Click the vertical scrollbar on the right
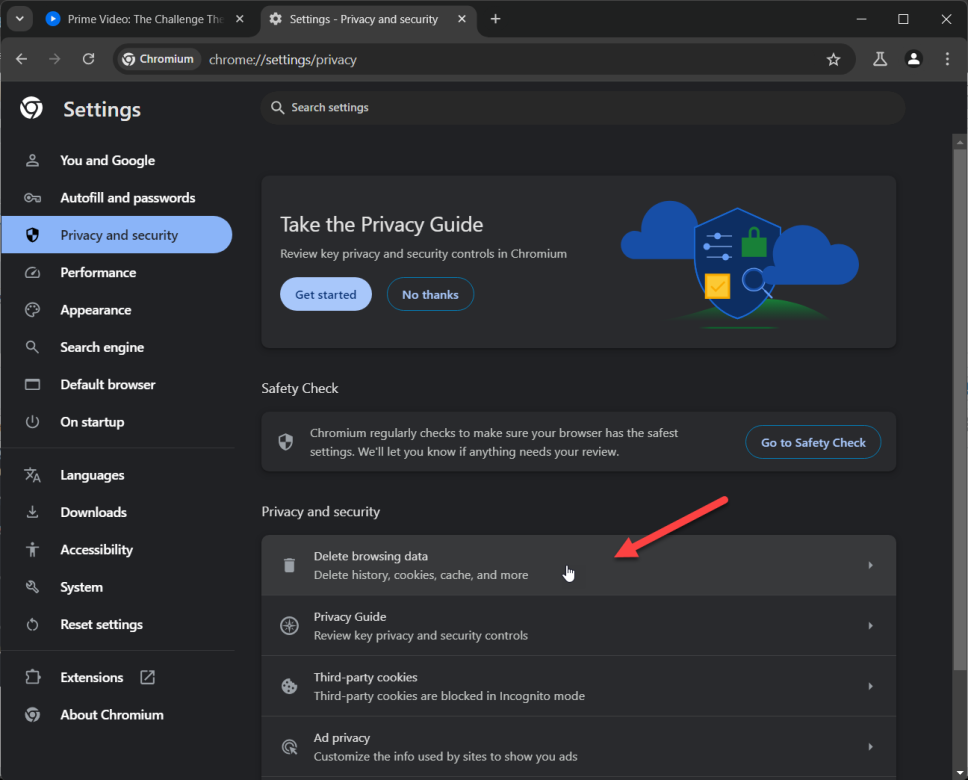Viewport: 968px width, 780px height. coord(959,400)
